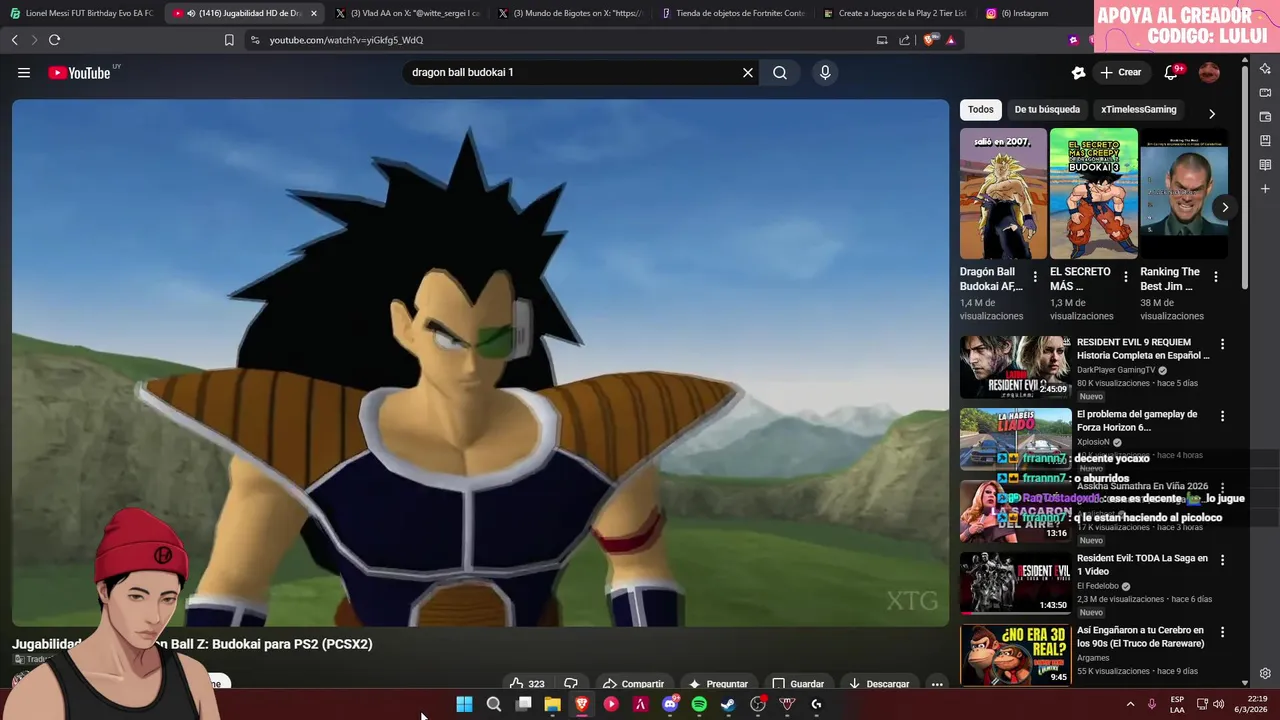Switch to the Vlad AA on X tab
The image size is (1280, 720).
pyautogui.click(x=407, y=13)
